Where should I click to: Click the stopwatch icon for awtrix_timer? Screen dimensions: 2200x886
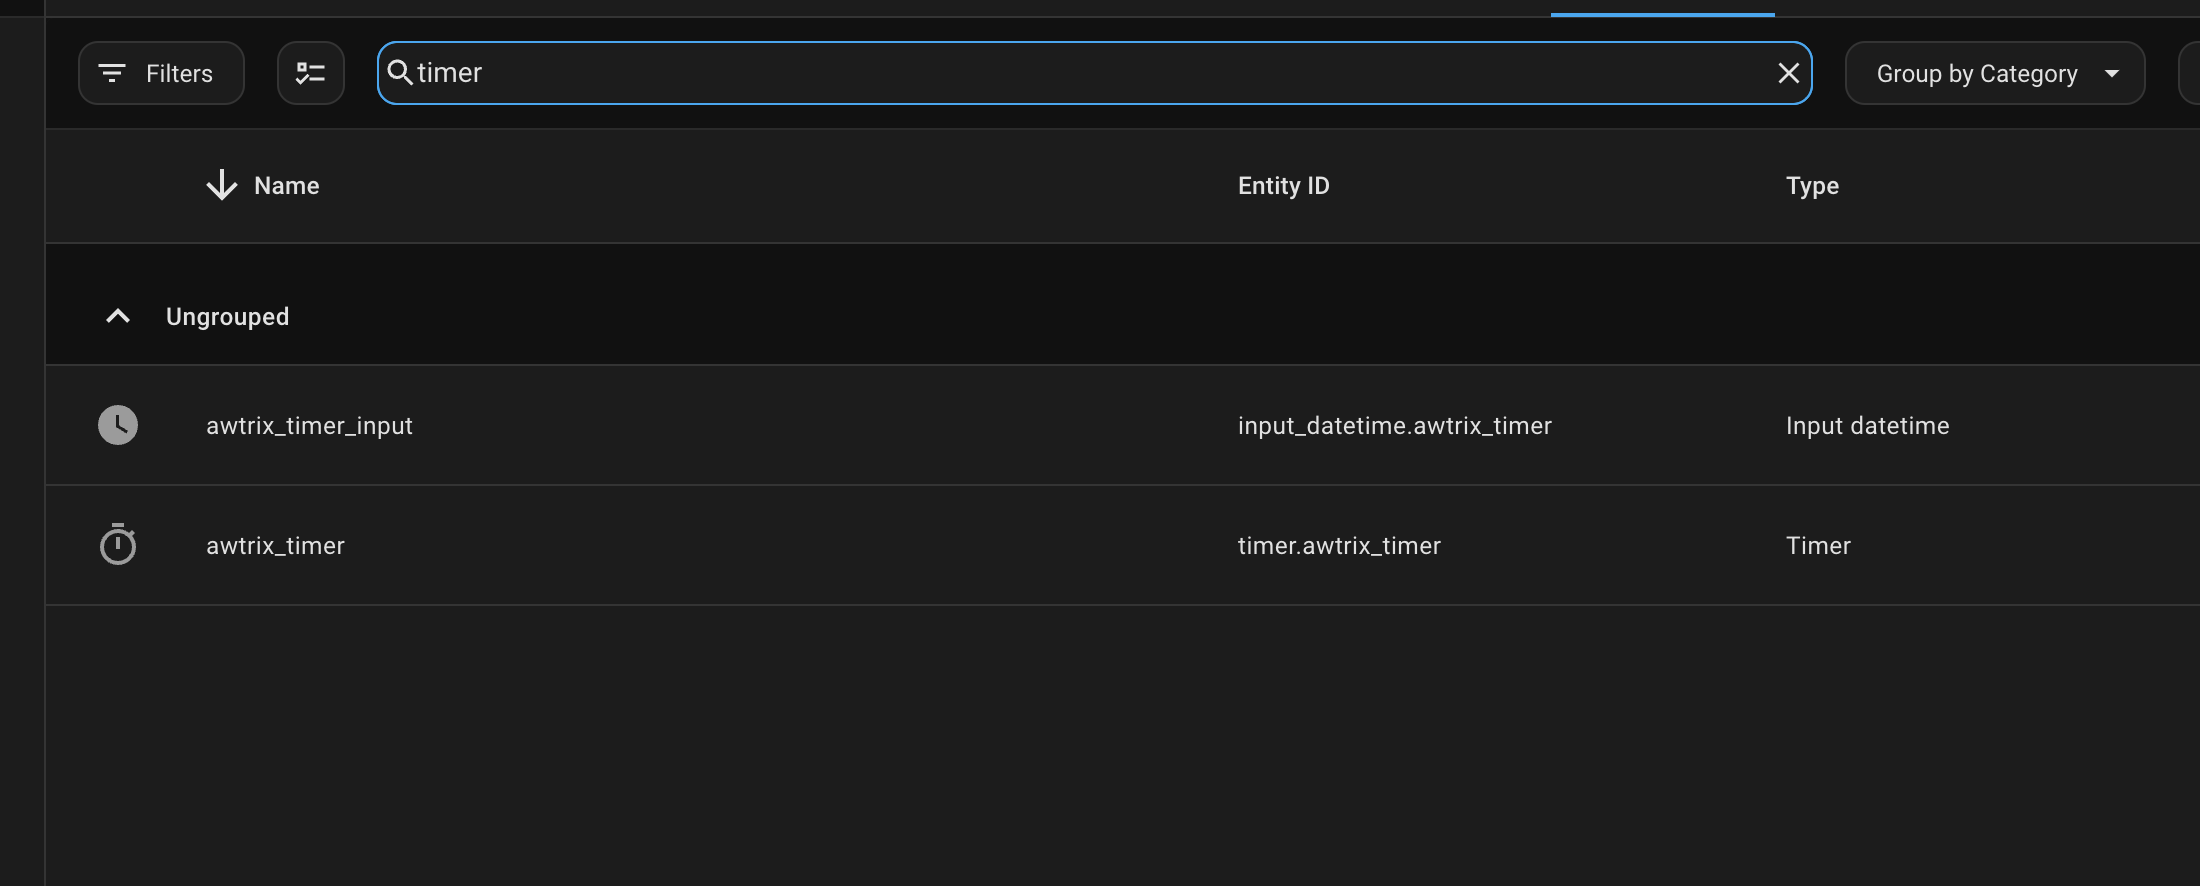pos(118,545)
